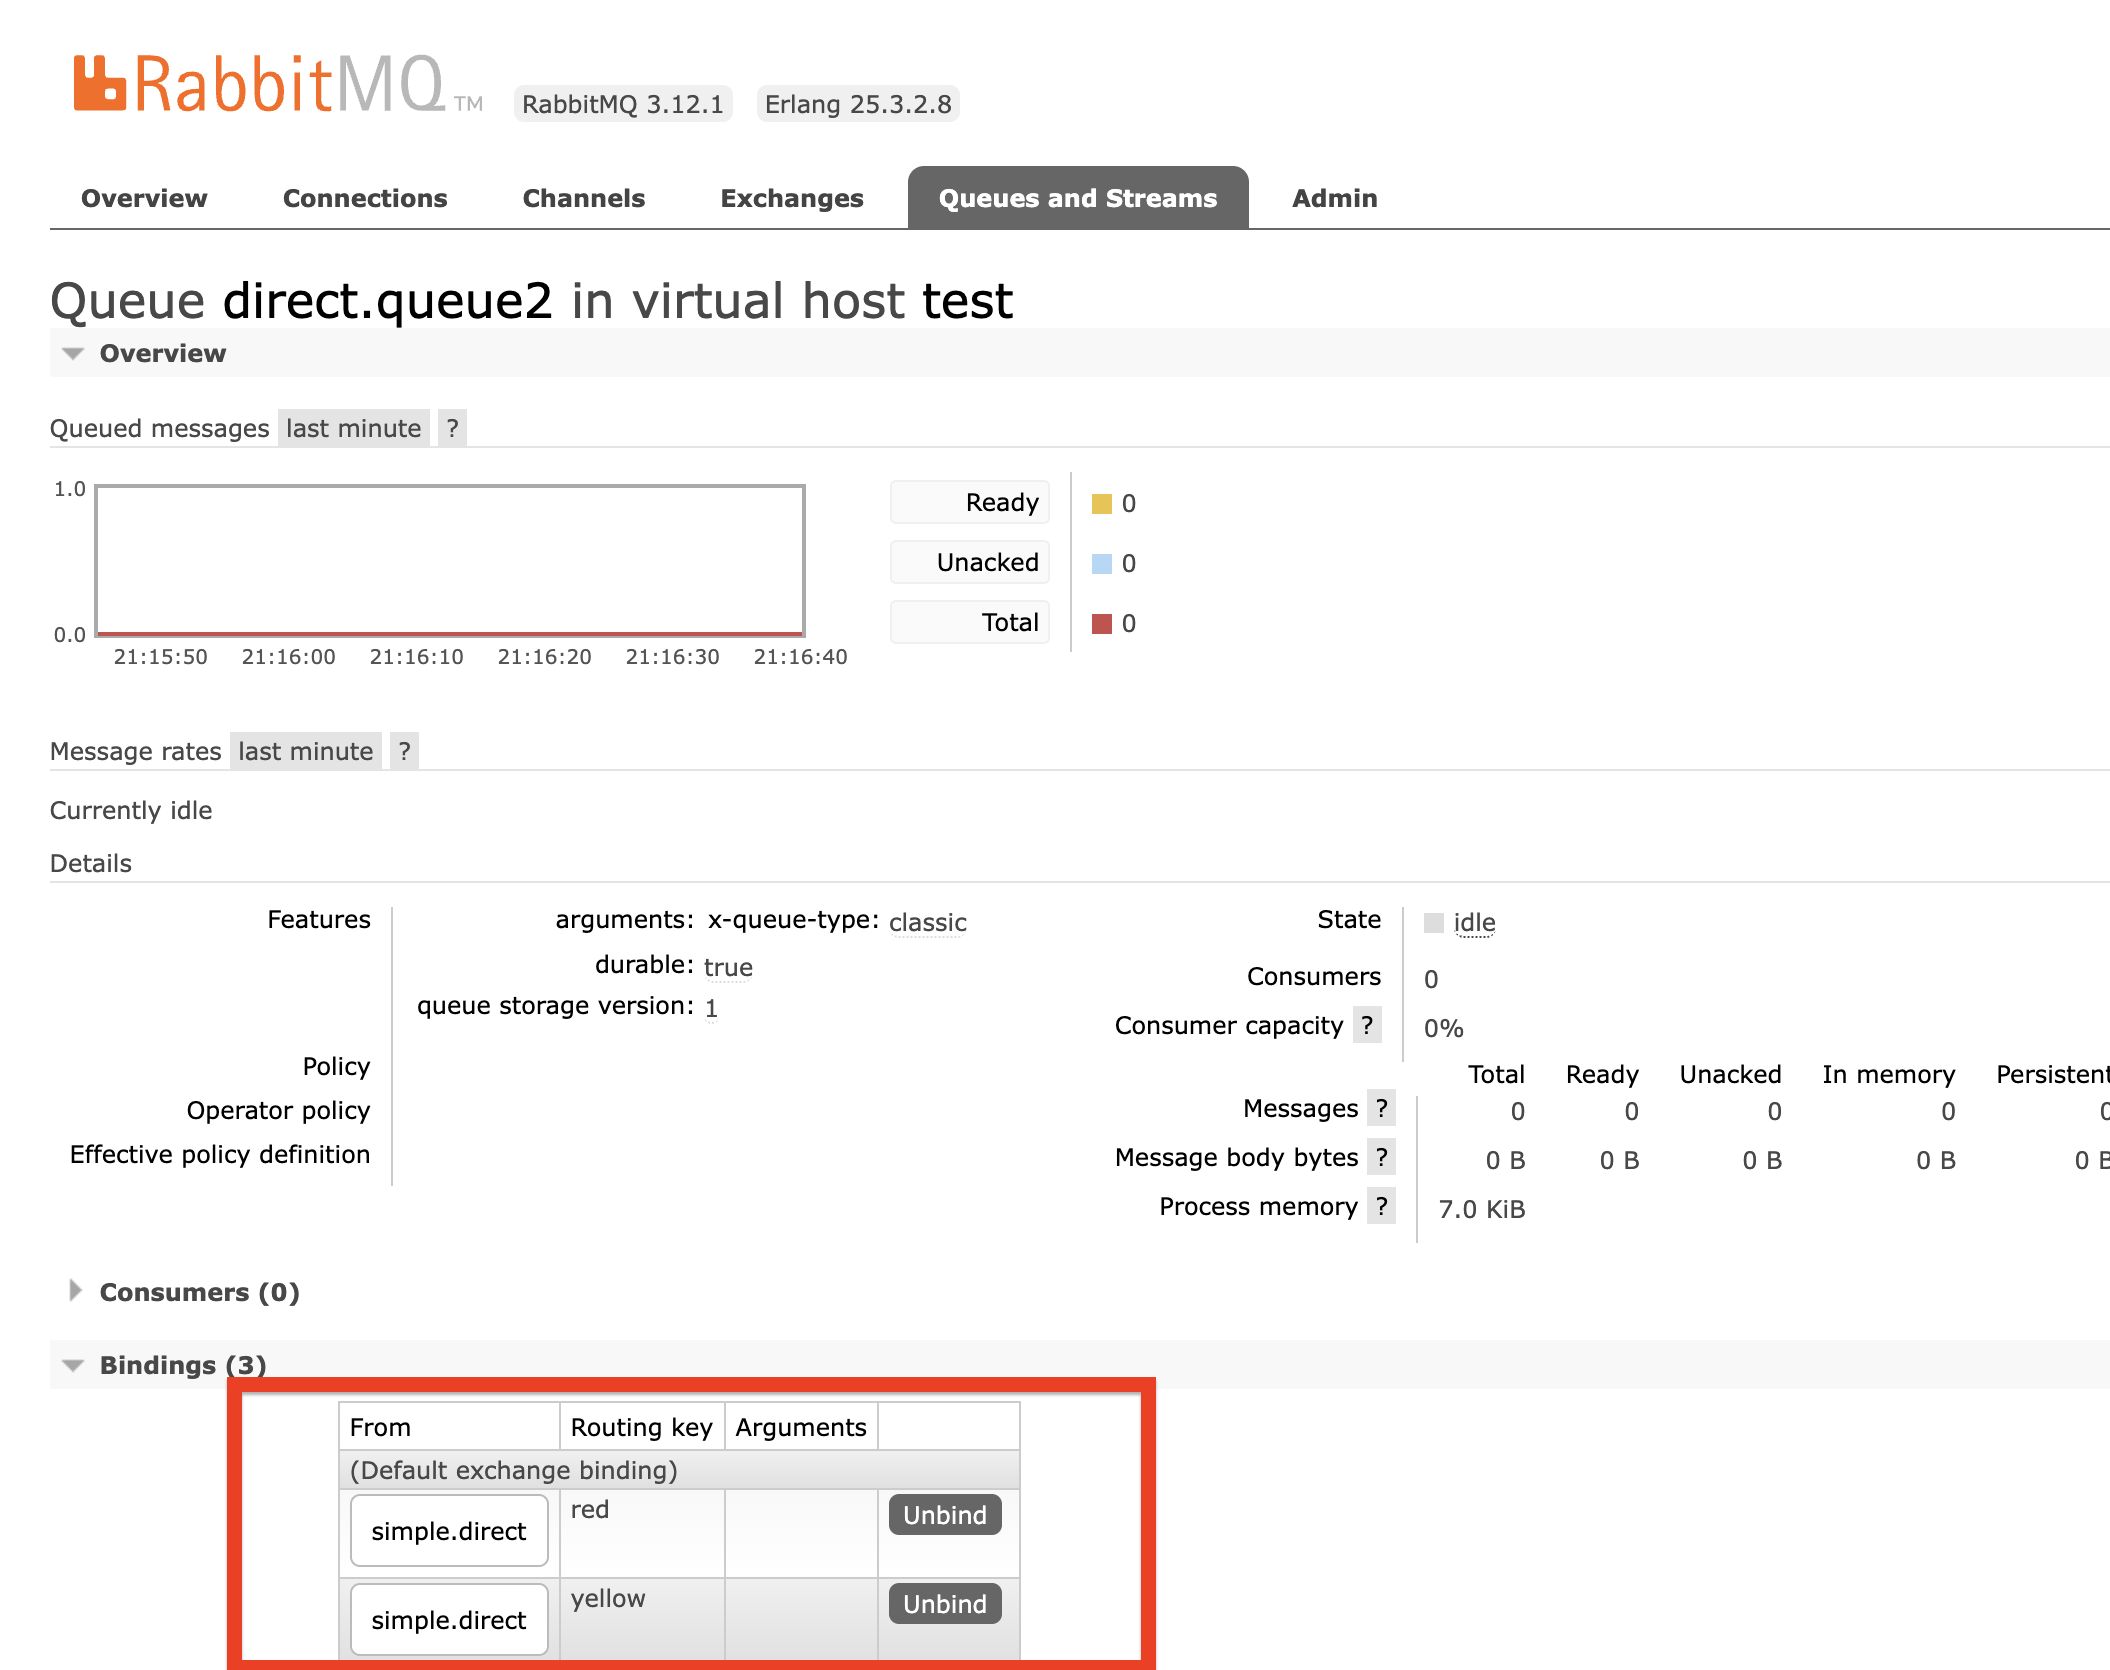Click help icon next to Message rates
Screen dimensions: 2110x1670
coord(404,751)
